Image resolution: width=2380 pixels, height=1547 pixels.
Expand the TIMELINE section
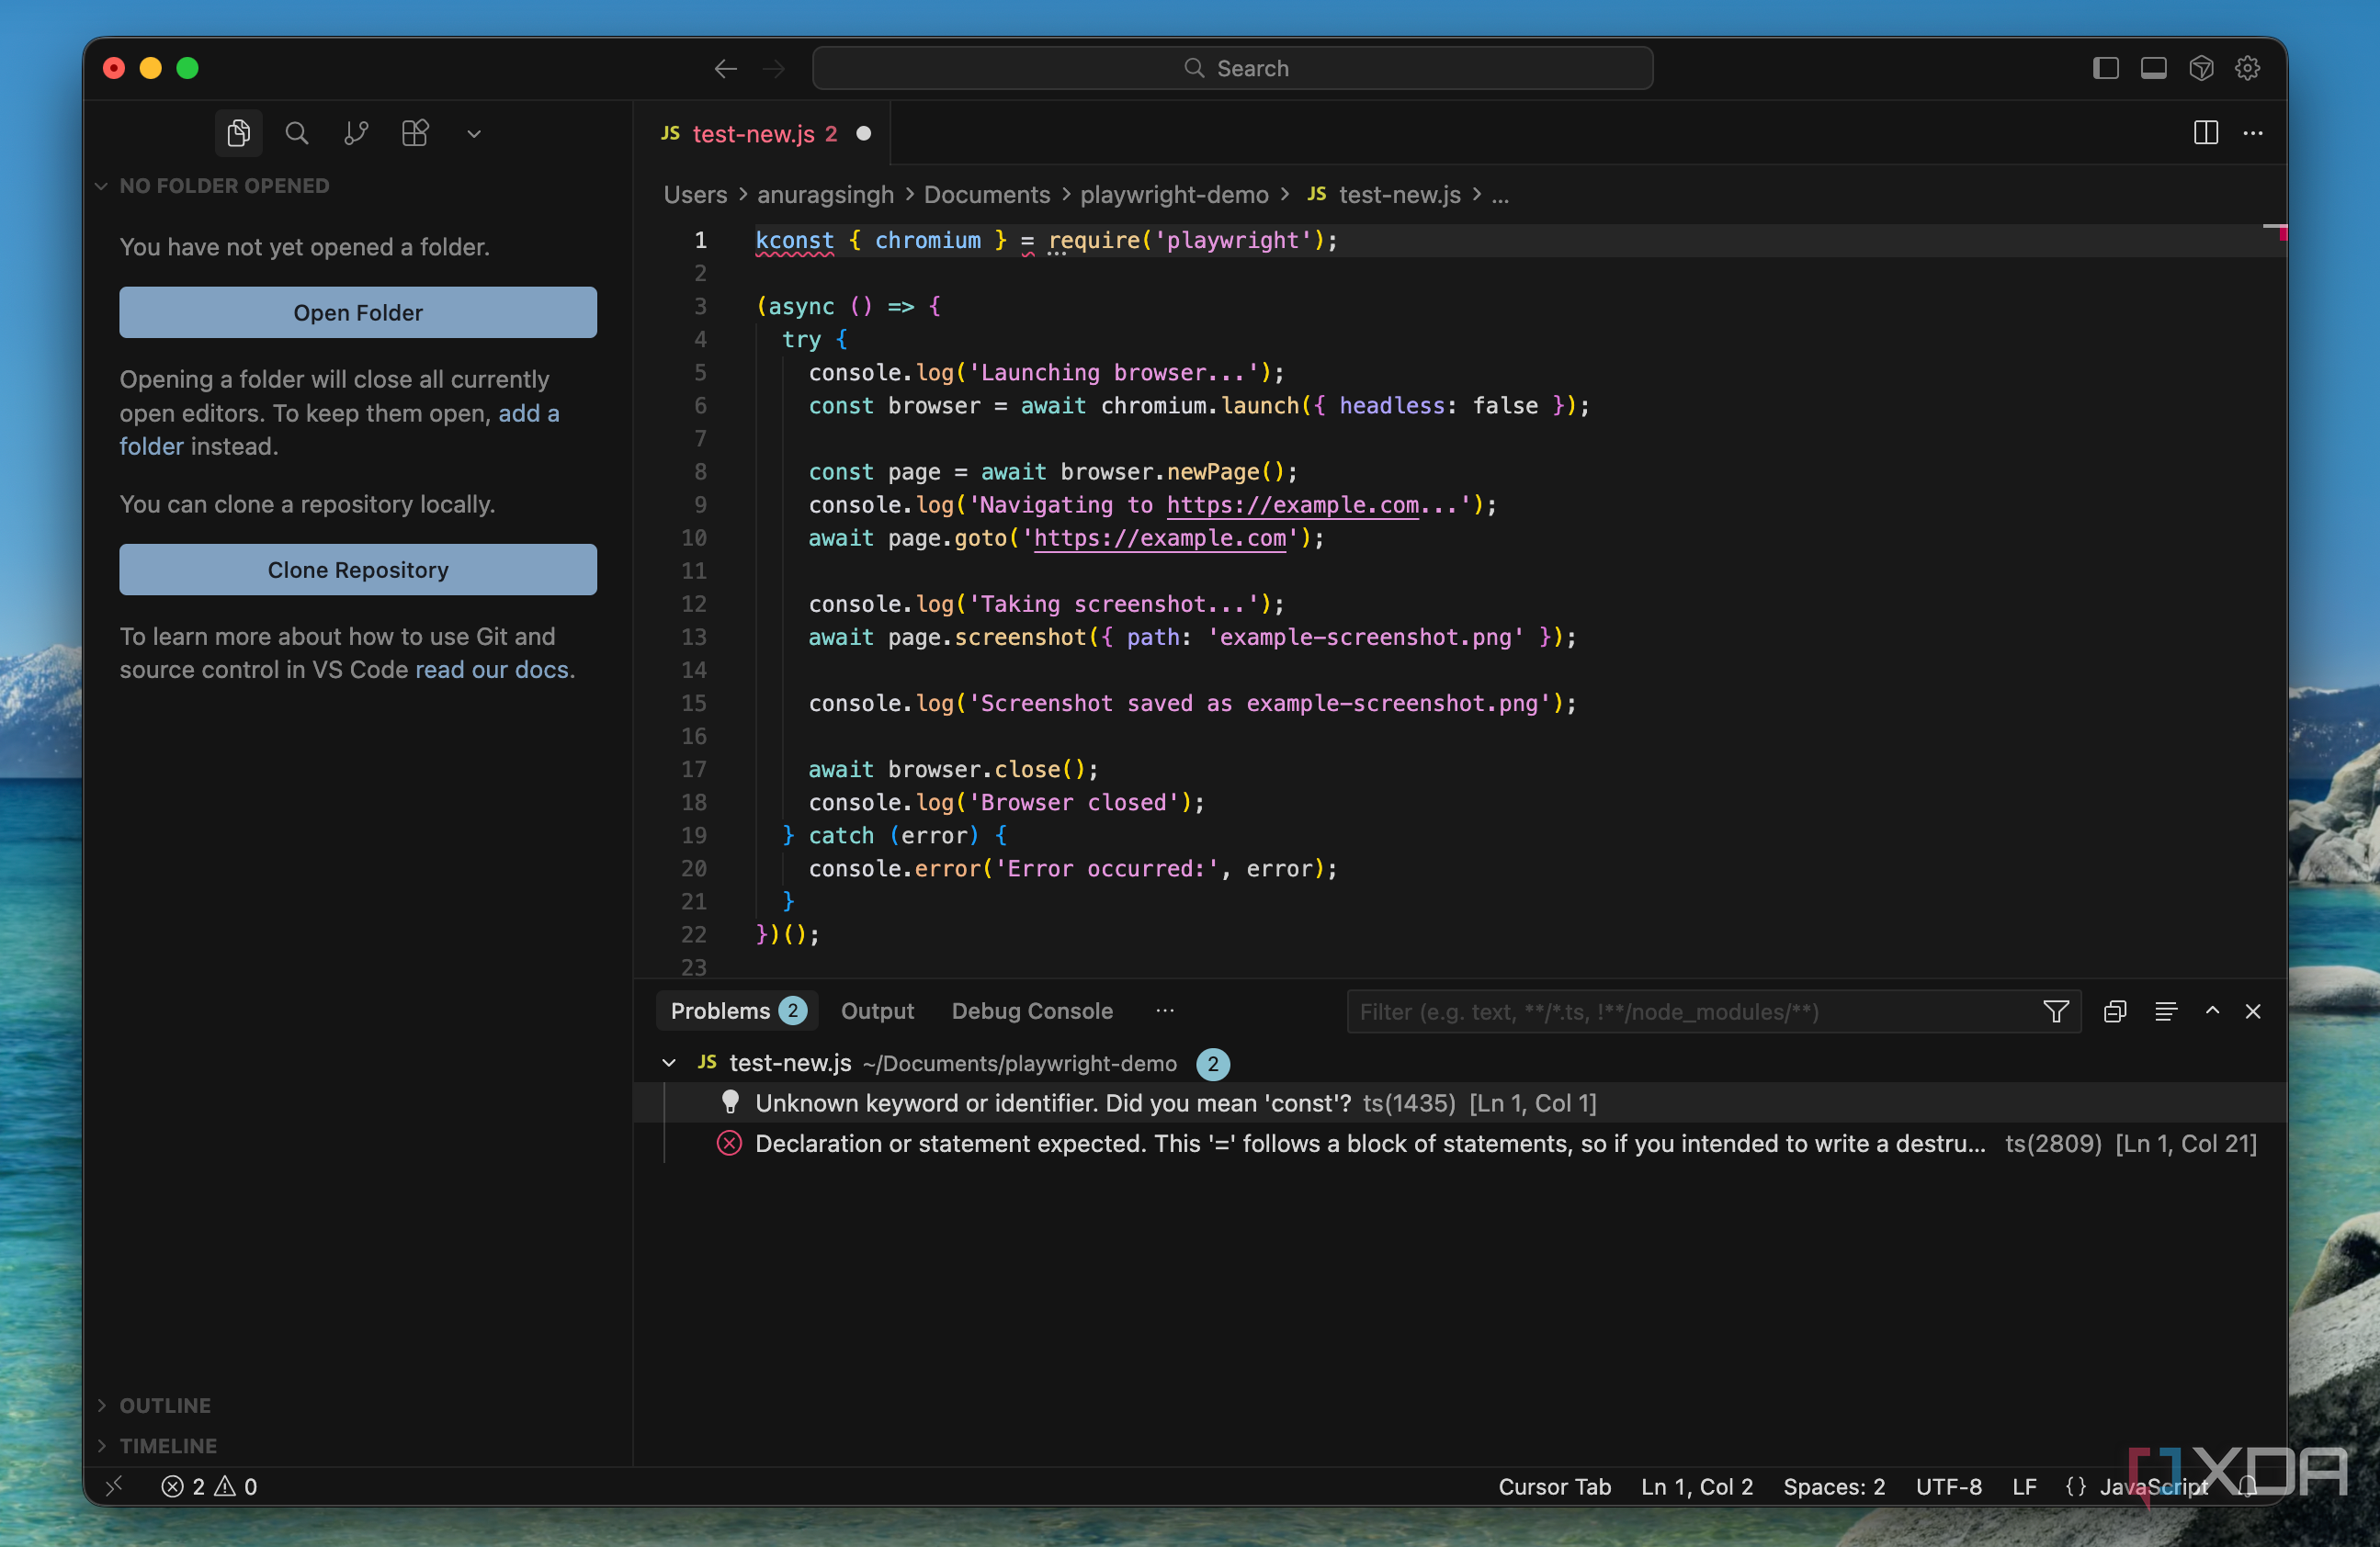pyautogui.click(x=168, y=1445)
